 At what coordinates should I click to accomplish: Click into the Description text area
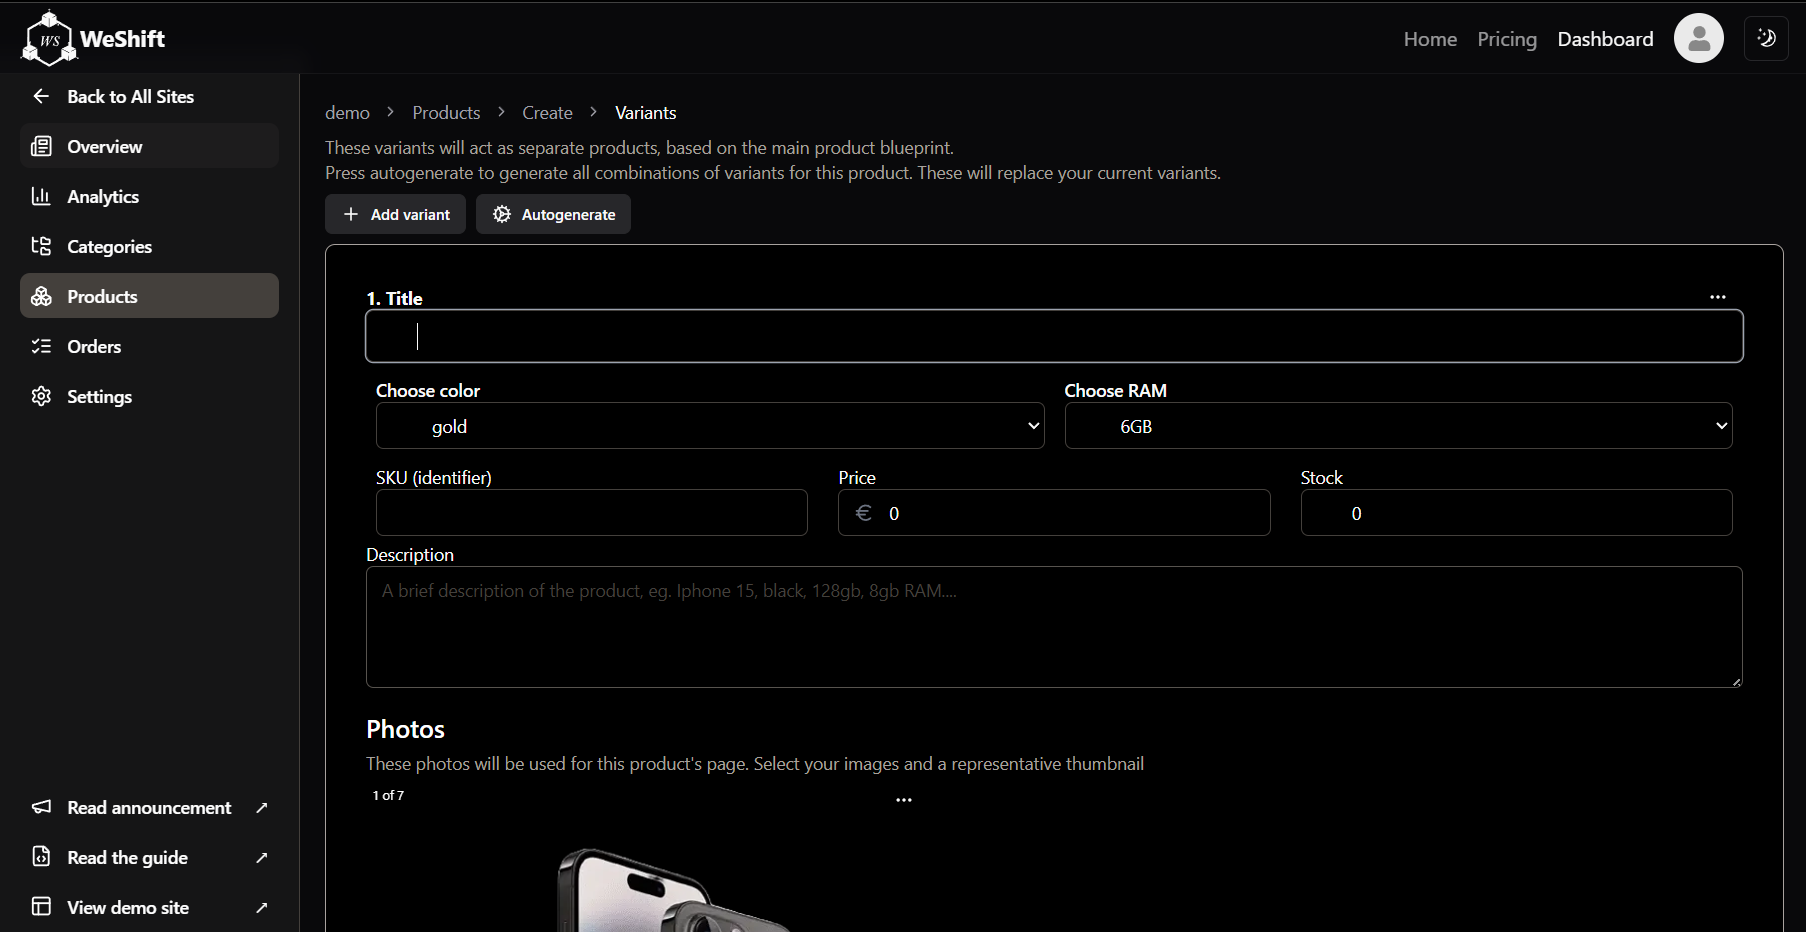click(1054, 627)
